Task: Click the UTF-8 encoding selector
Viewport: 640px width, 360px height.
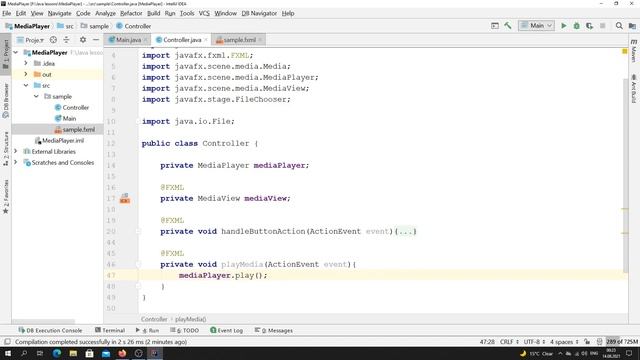Action: [x=534, y=342]
